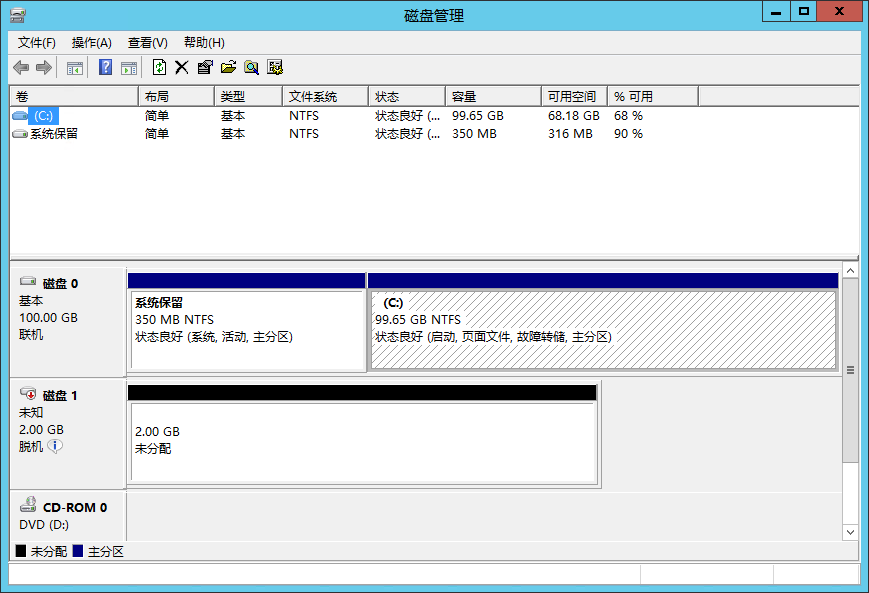Click the black X delete icon
869x593 pixels.
pyautogui.click(x=182, y=68)
